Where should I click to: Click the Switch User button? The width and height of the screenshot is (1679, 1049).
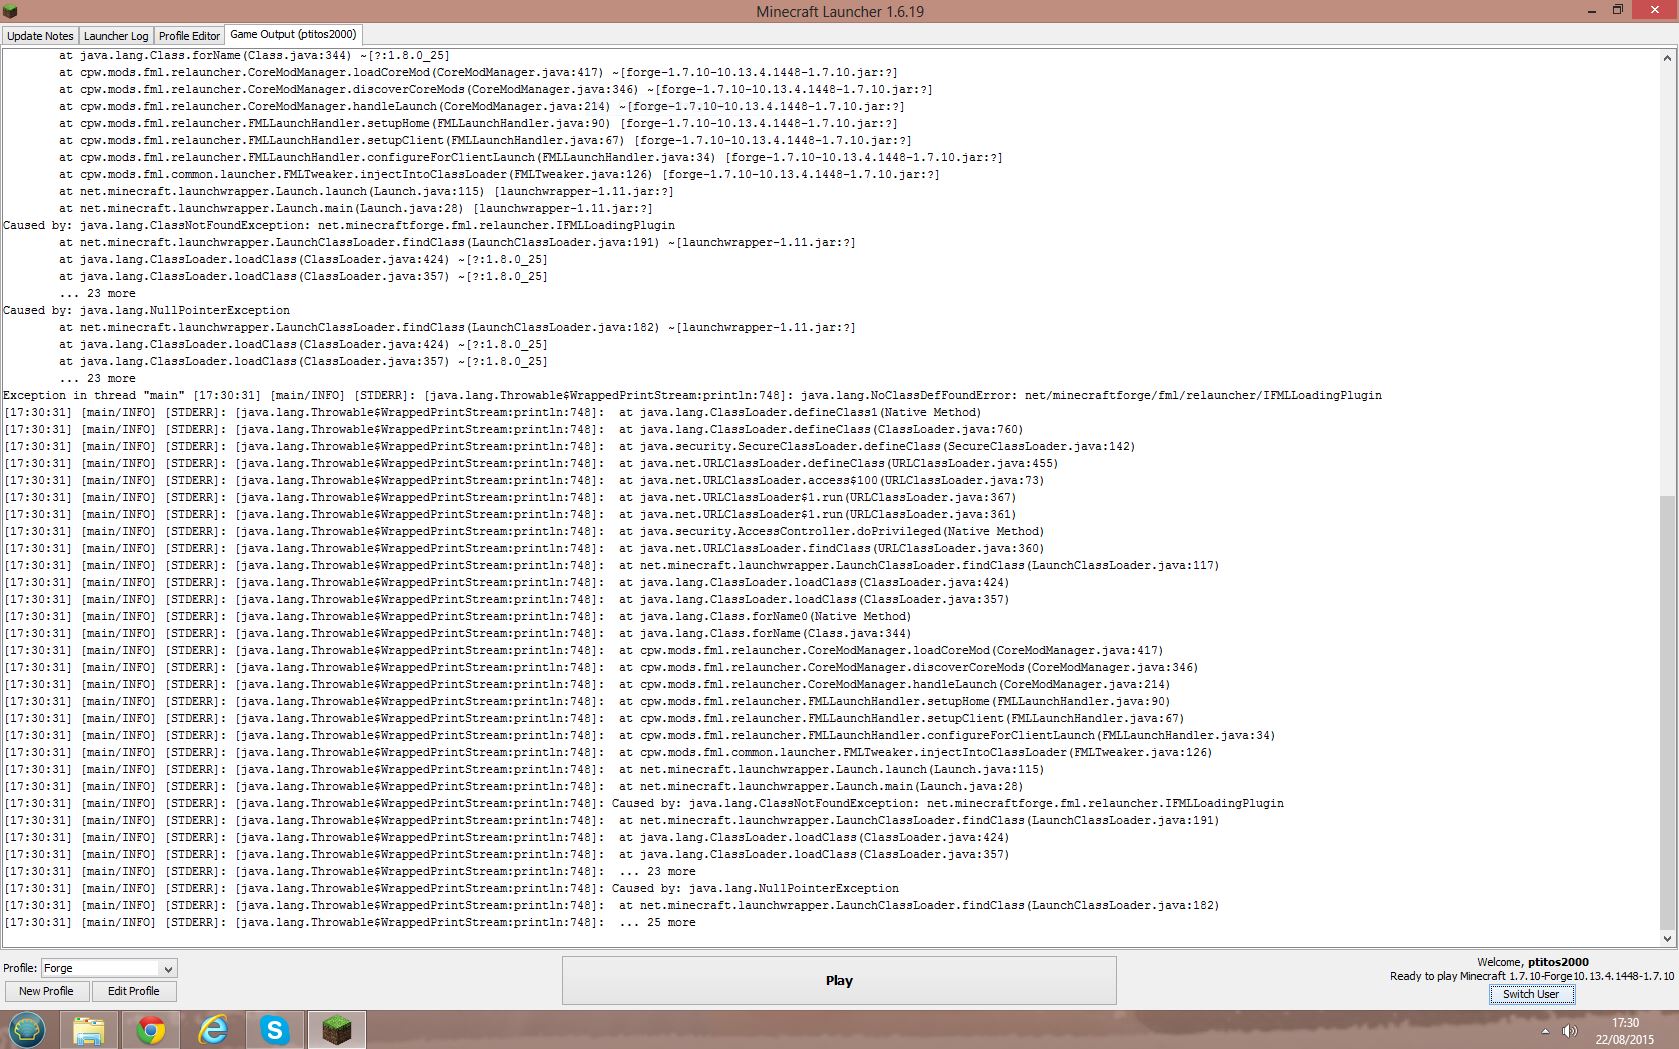[1531, 994]
